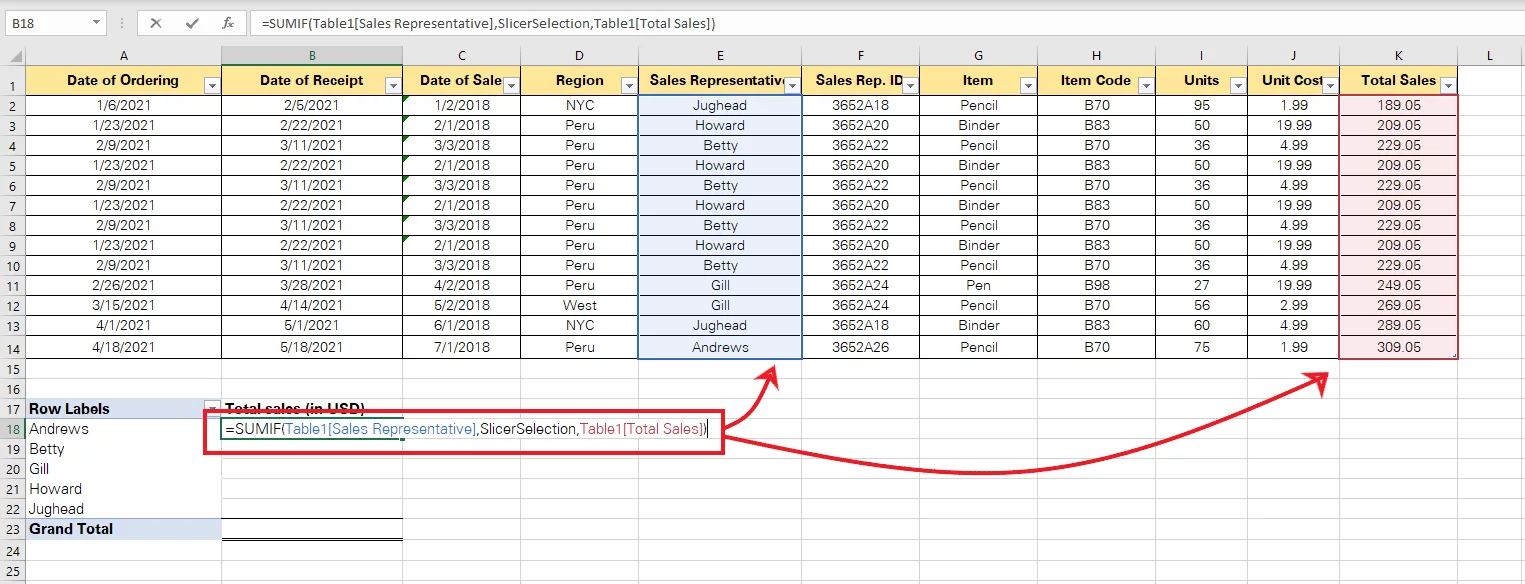Image resolution: width=1525 pixels, height=584 pixels.
Task: Select column E header
Action: [720, 56]
